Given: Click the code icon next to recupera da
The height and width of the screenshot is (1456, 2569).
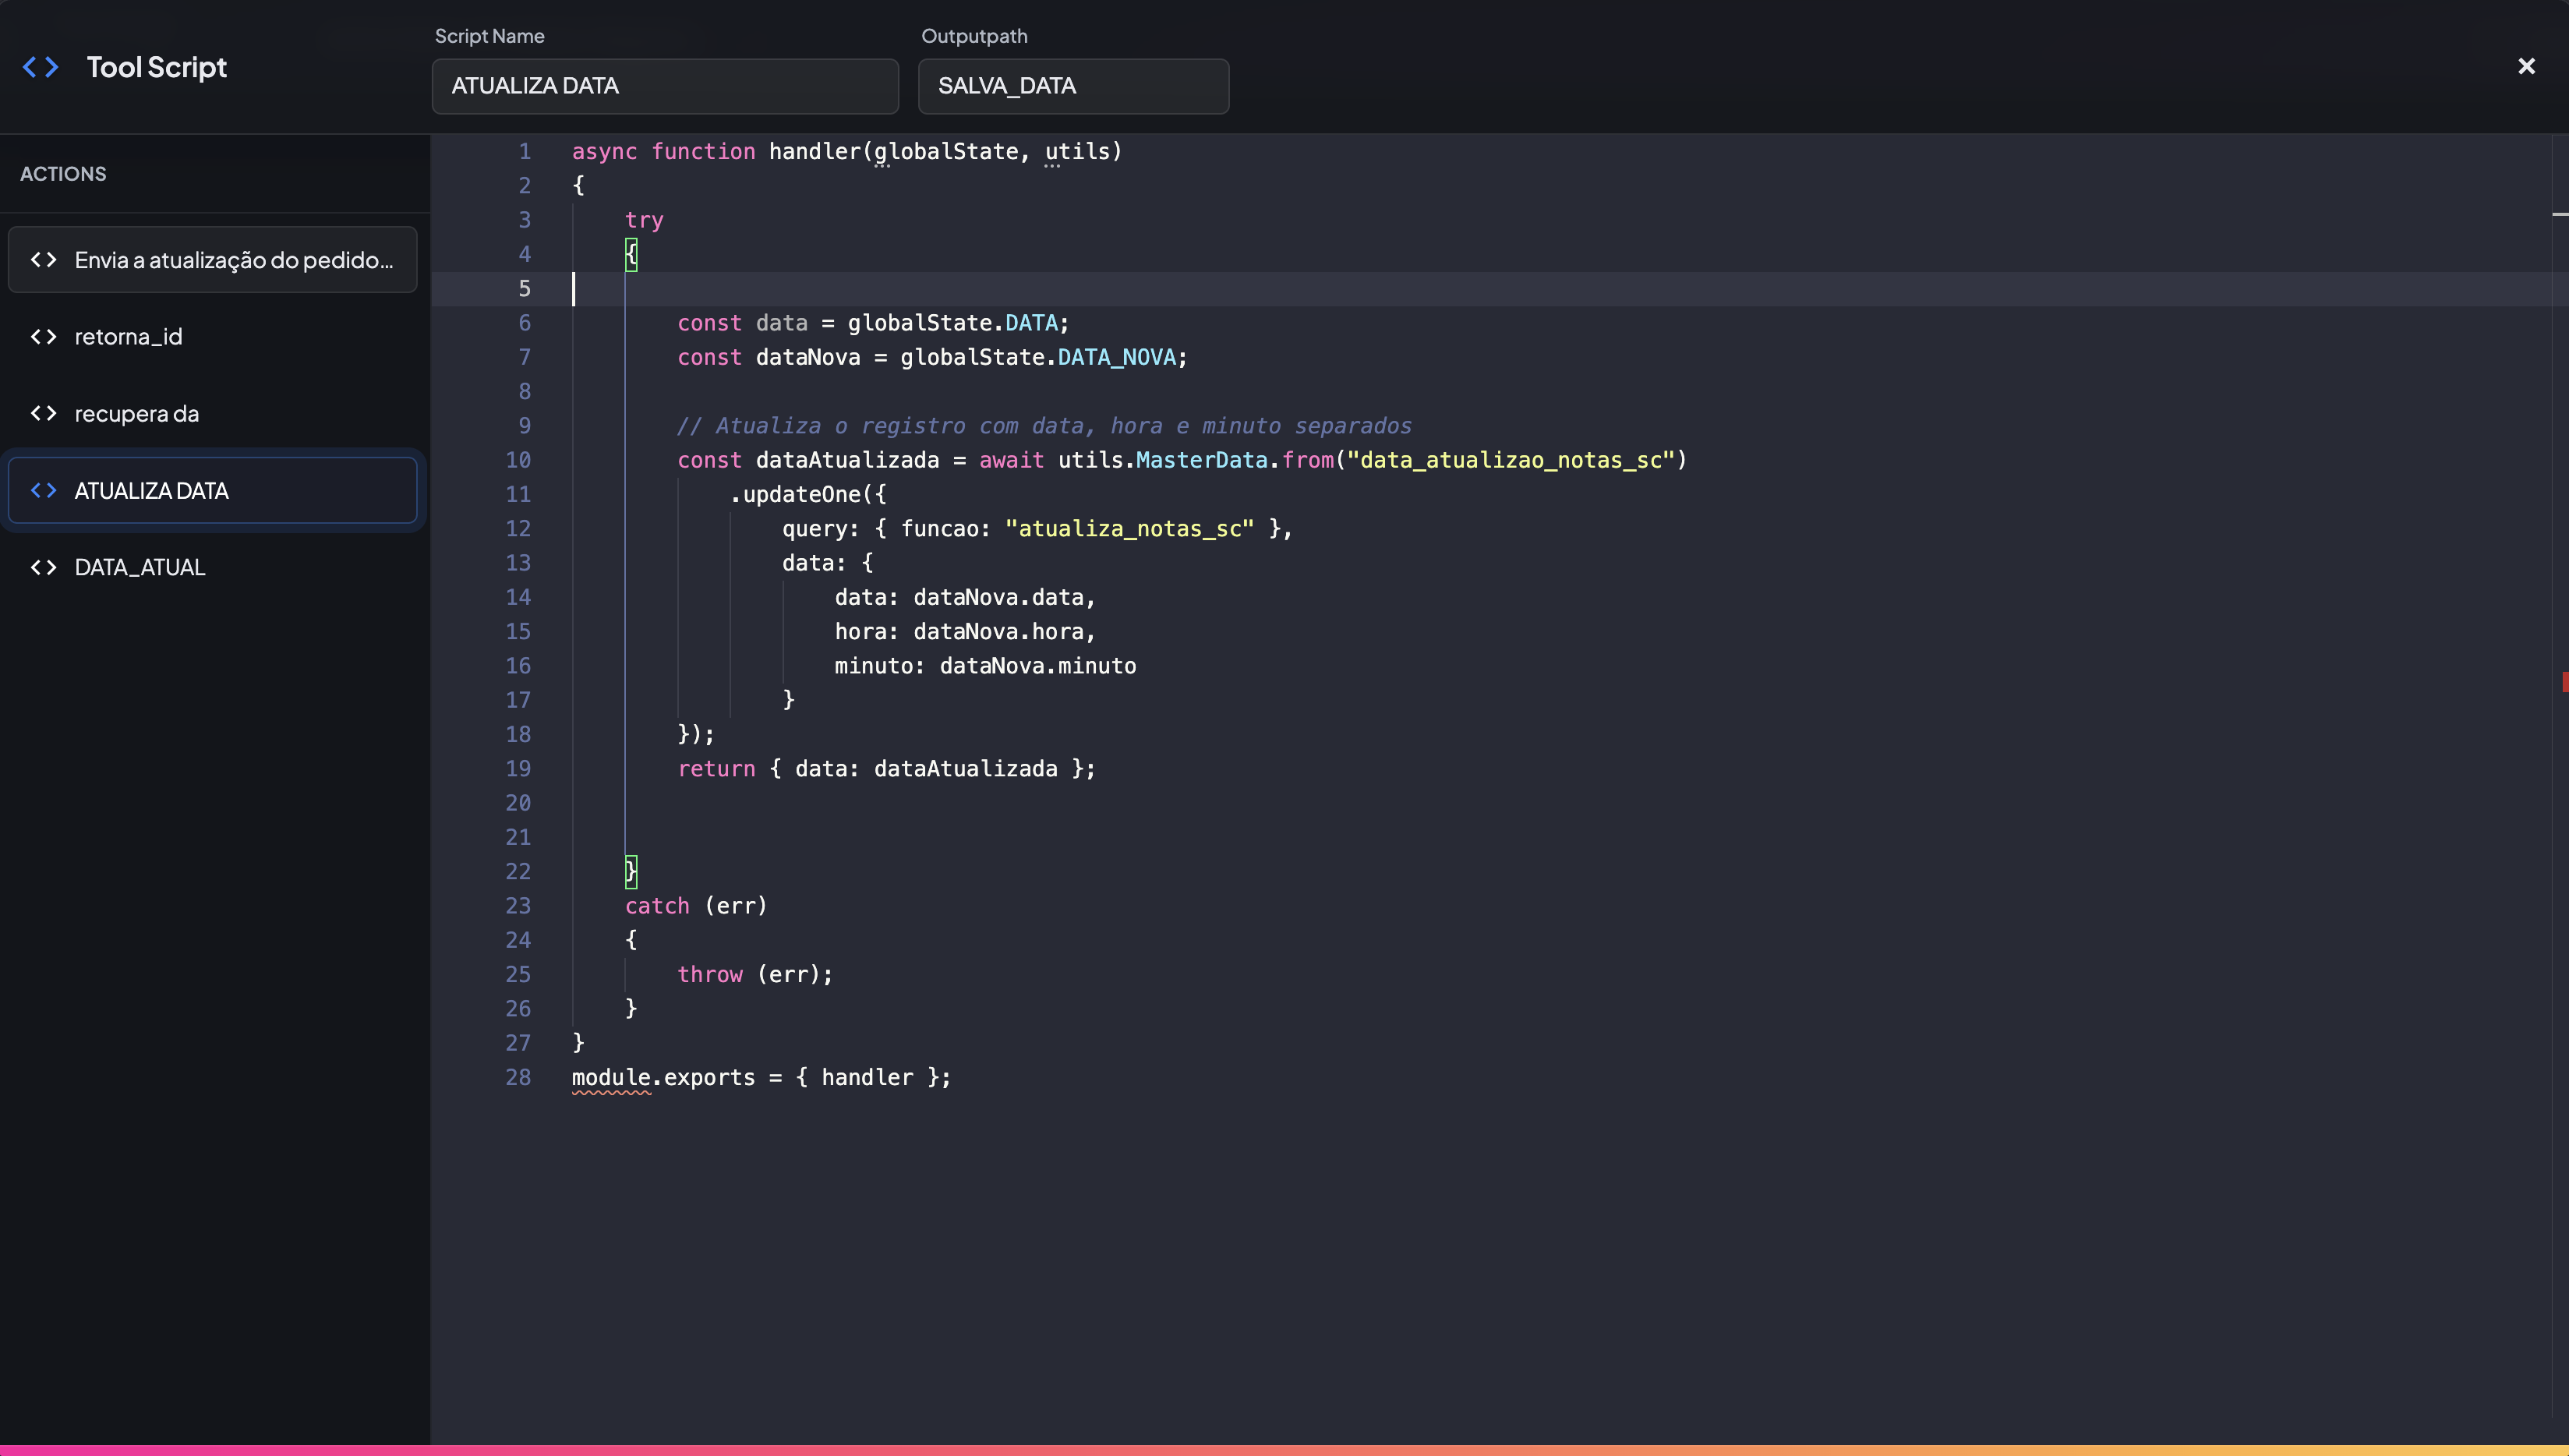Looking at the screenshot, I should click(x=44, y=413).
